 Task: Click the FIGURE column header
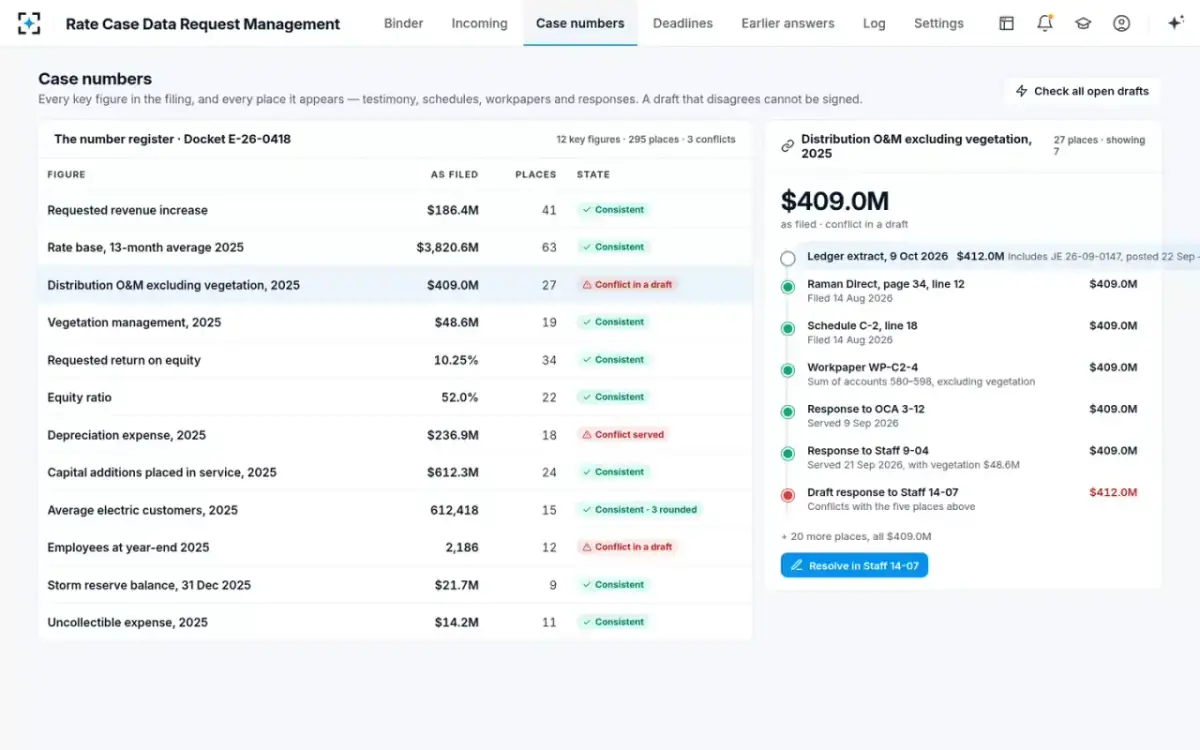coord(67,174)
